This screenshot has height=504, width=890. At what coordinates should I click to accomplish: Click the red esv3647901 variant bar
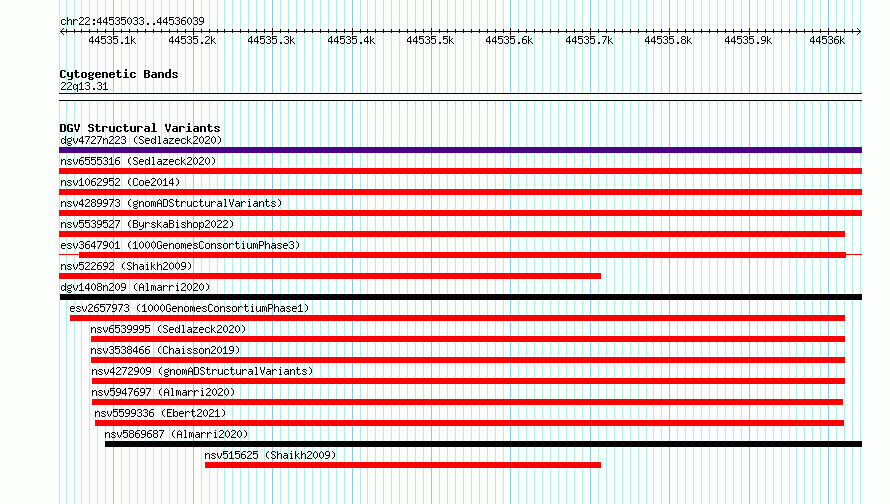(463, 255)
